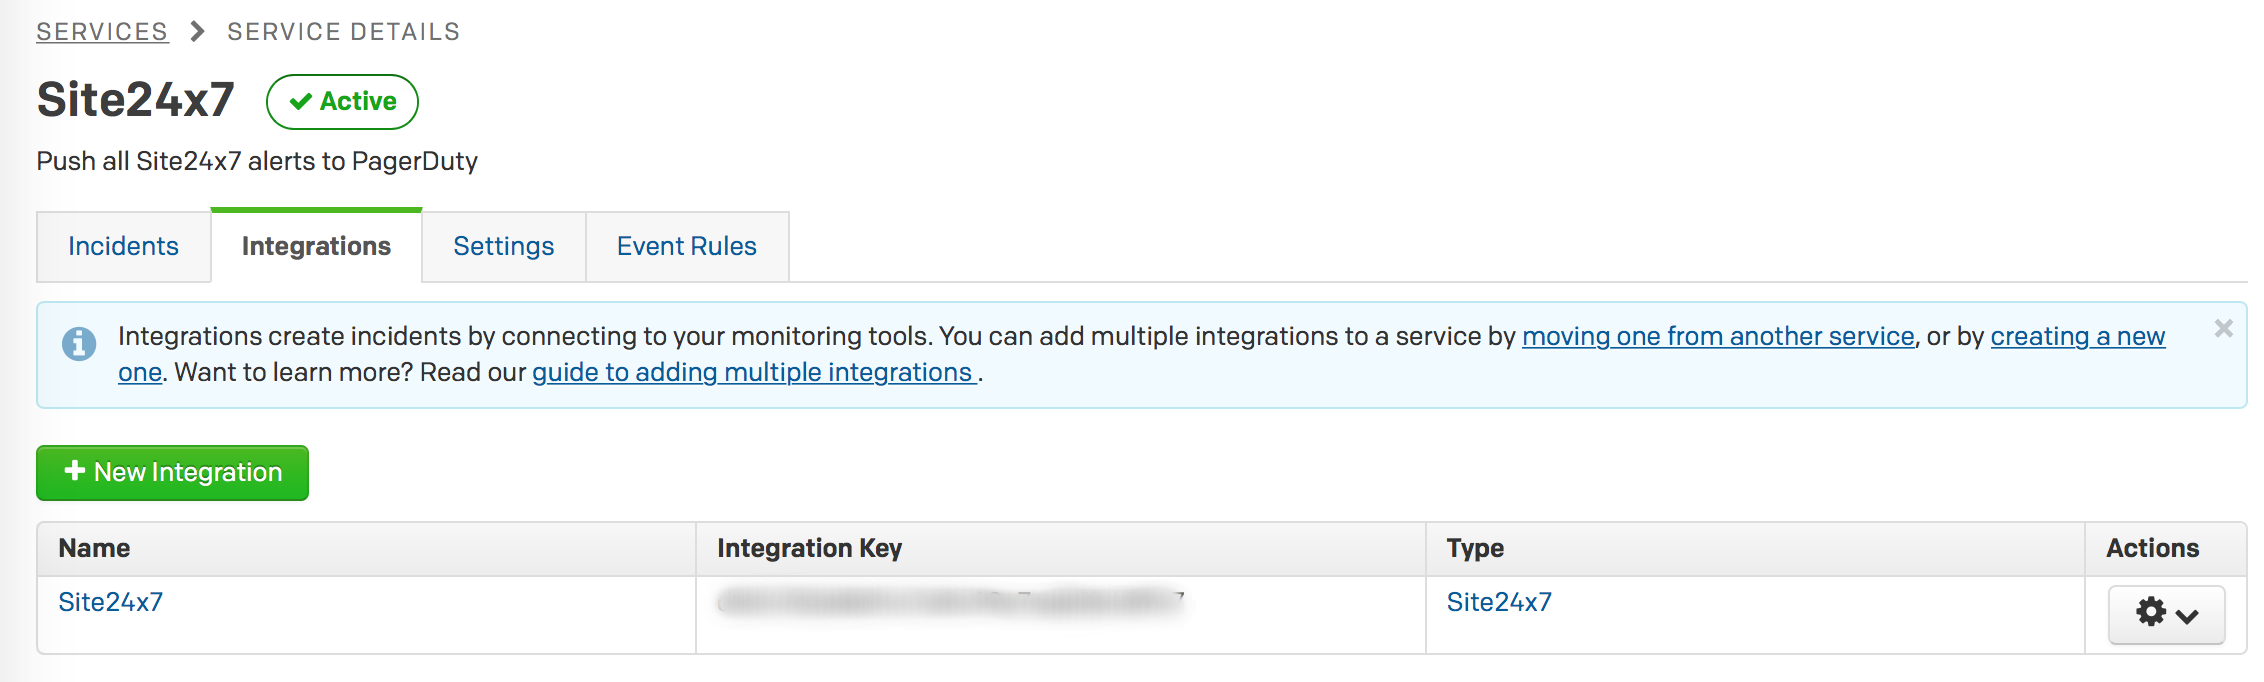Click the Site24x7 integration name link
The image size is (2264, 682).
pyautogui.click(x=112, y=602)
